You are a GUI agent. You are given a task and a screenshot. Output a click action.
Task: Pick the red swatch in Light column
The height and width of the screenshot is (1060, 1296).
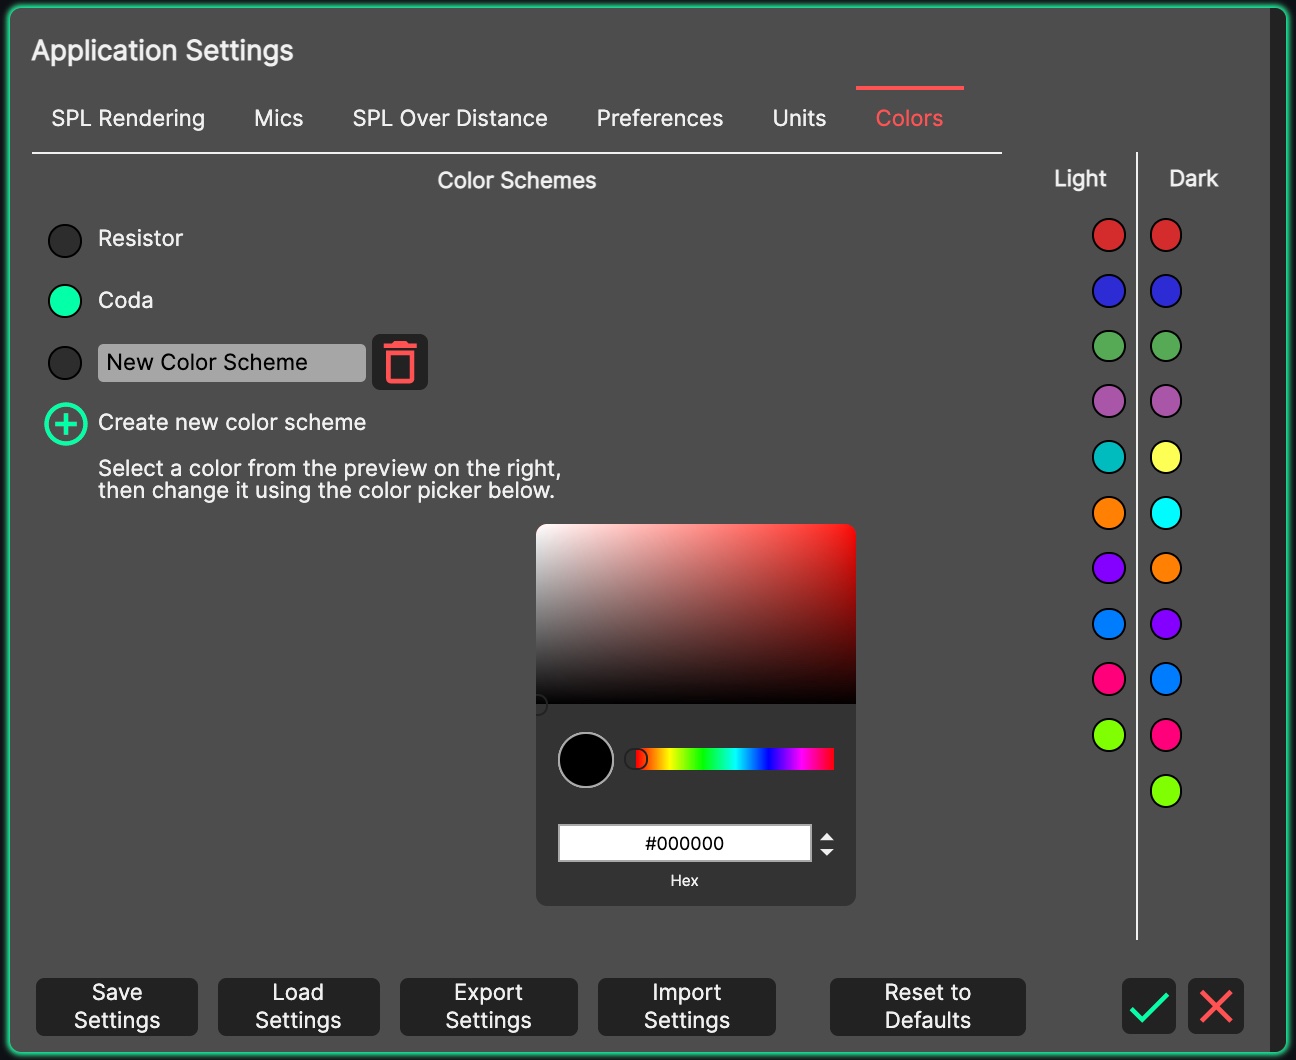[x=1109, y=235]
